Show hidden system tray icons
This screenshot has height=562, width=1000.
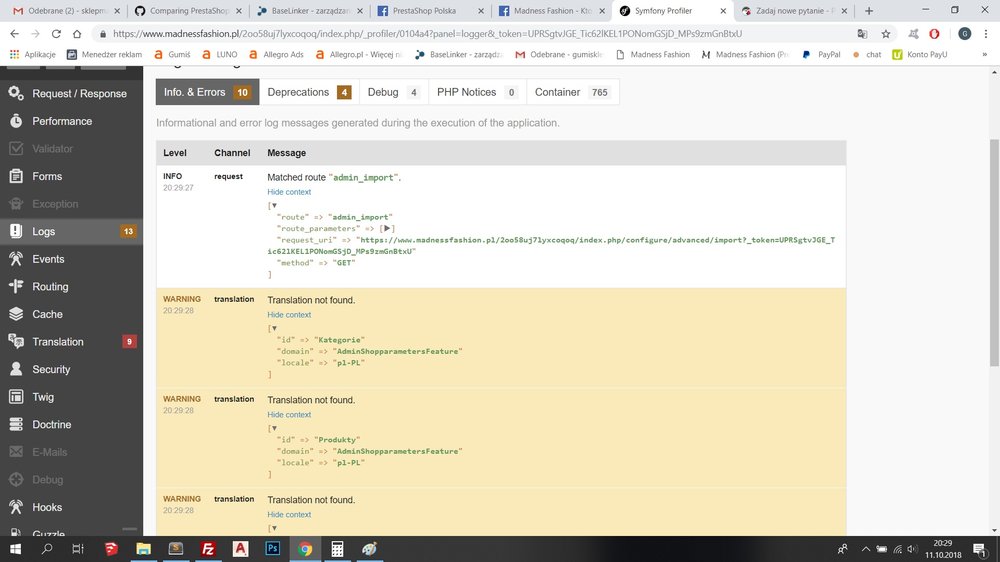pyautogui.click(x=865, y=549)
